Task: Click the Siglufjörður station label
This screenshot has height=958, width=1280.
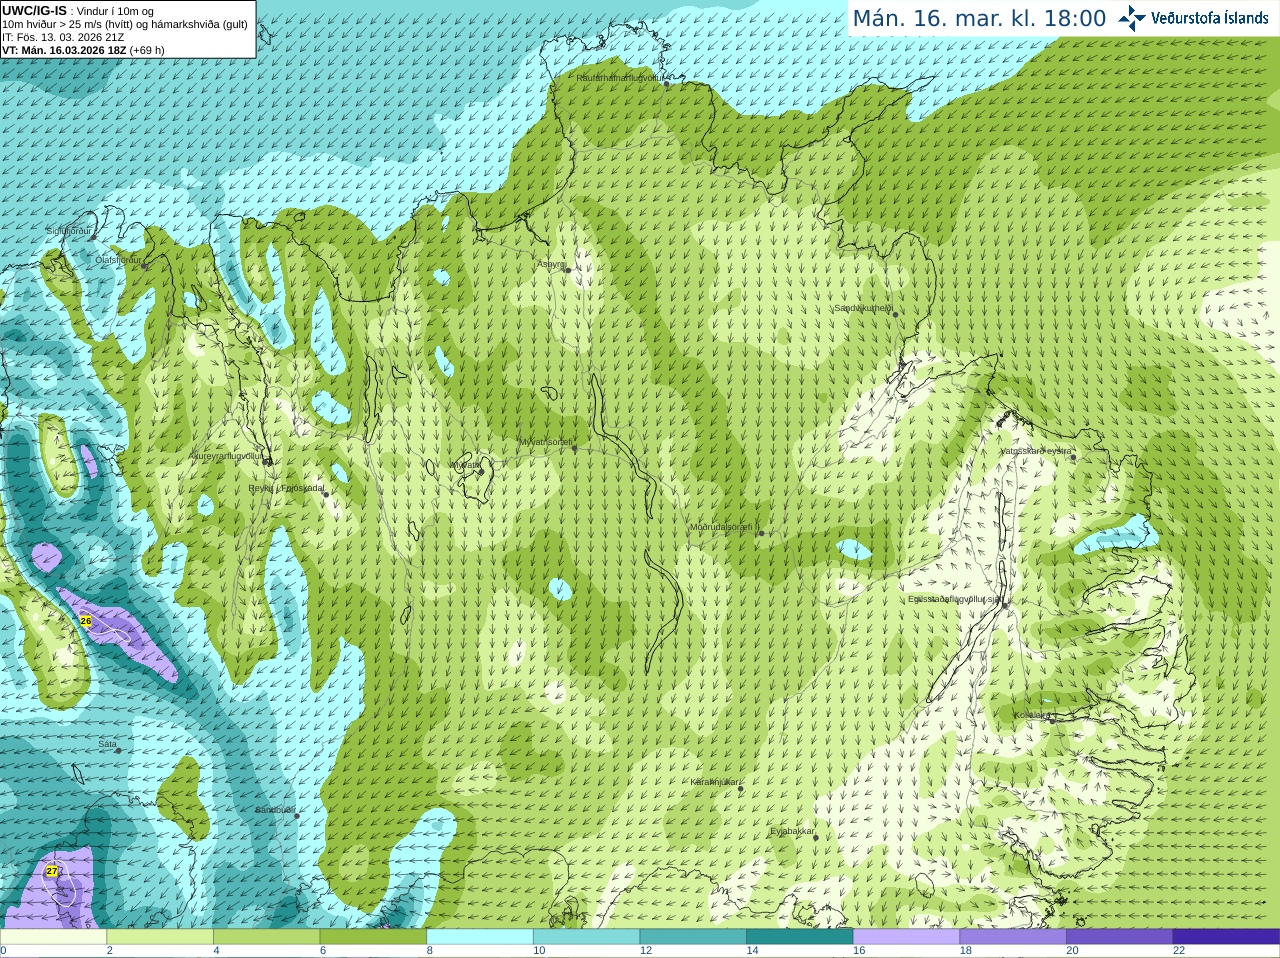Action: 69,231
